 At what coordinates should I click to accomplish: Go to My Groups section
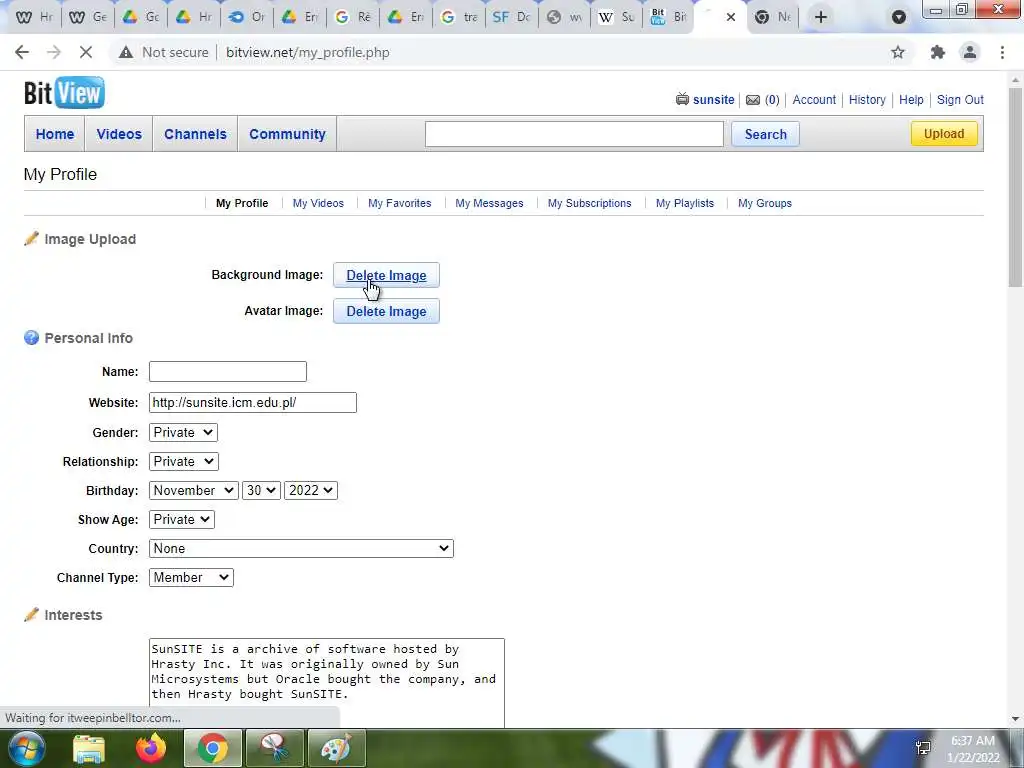[765, 203]
